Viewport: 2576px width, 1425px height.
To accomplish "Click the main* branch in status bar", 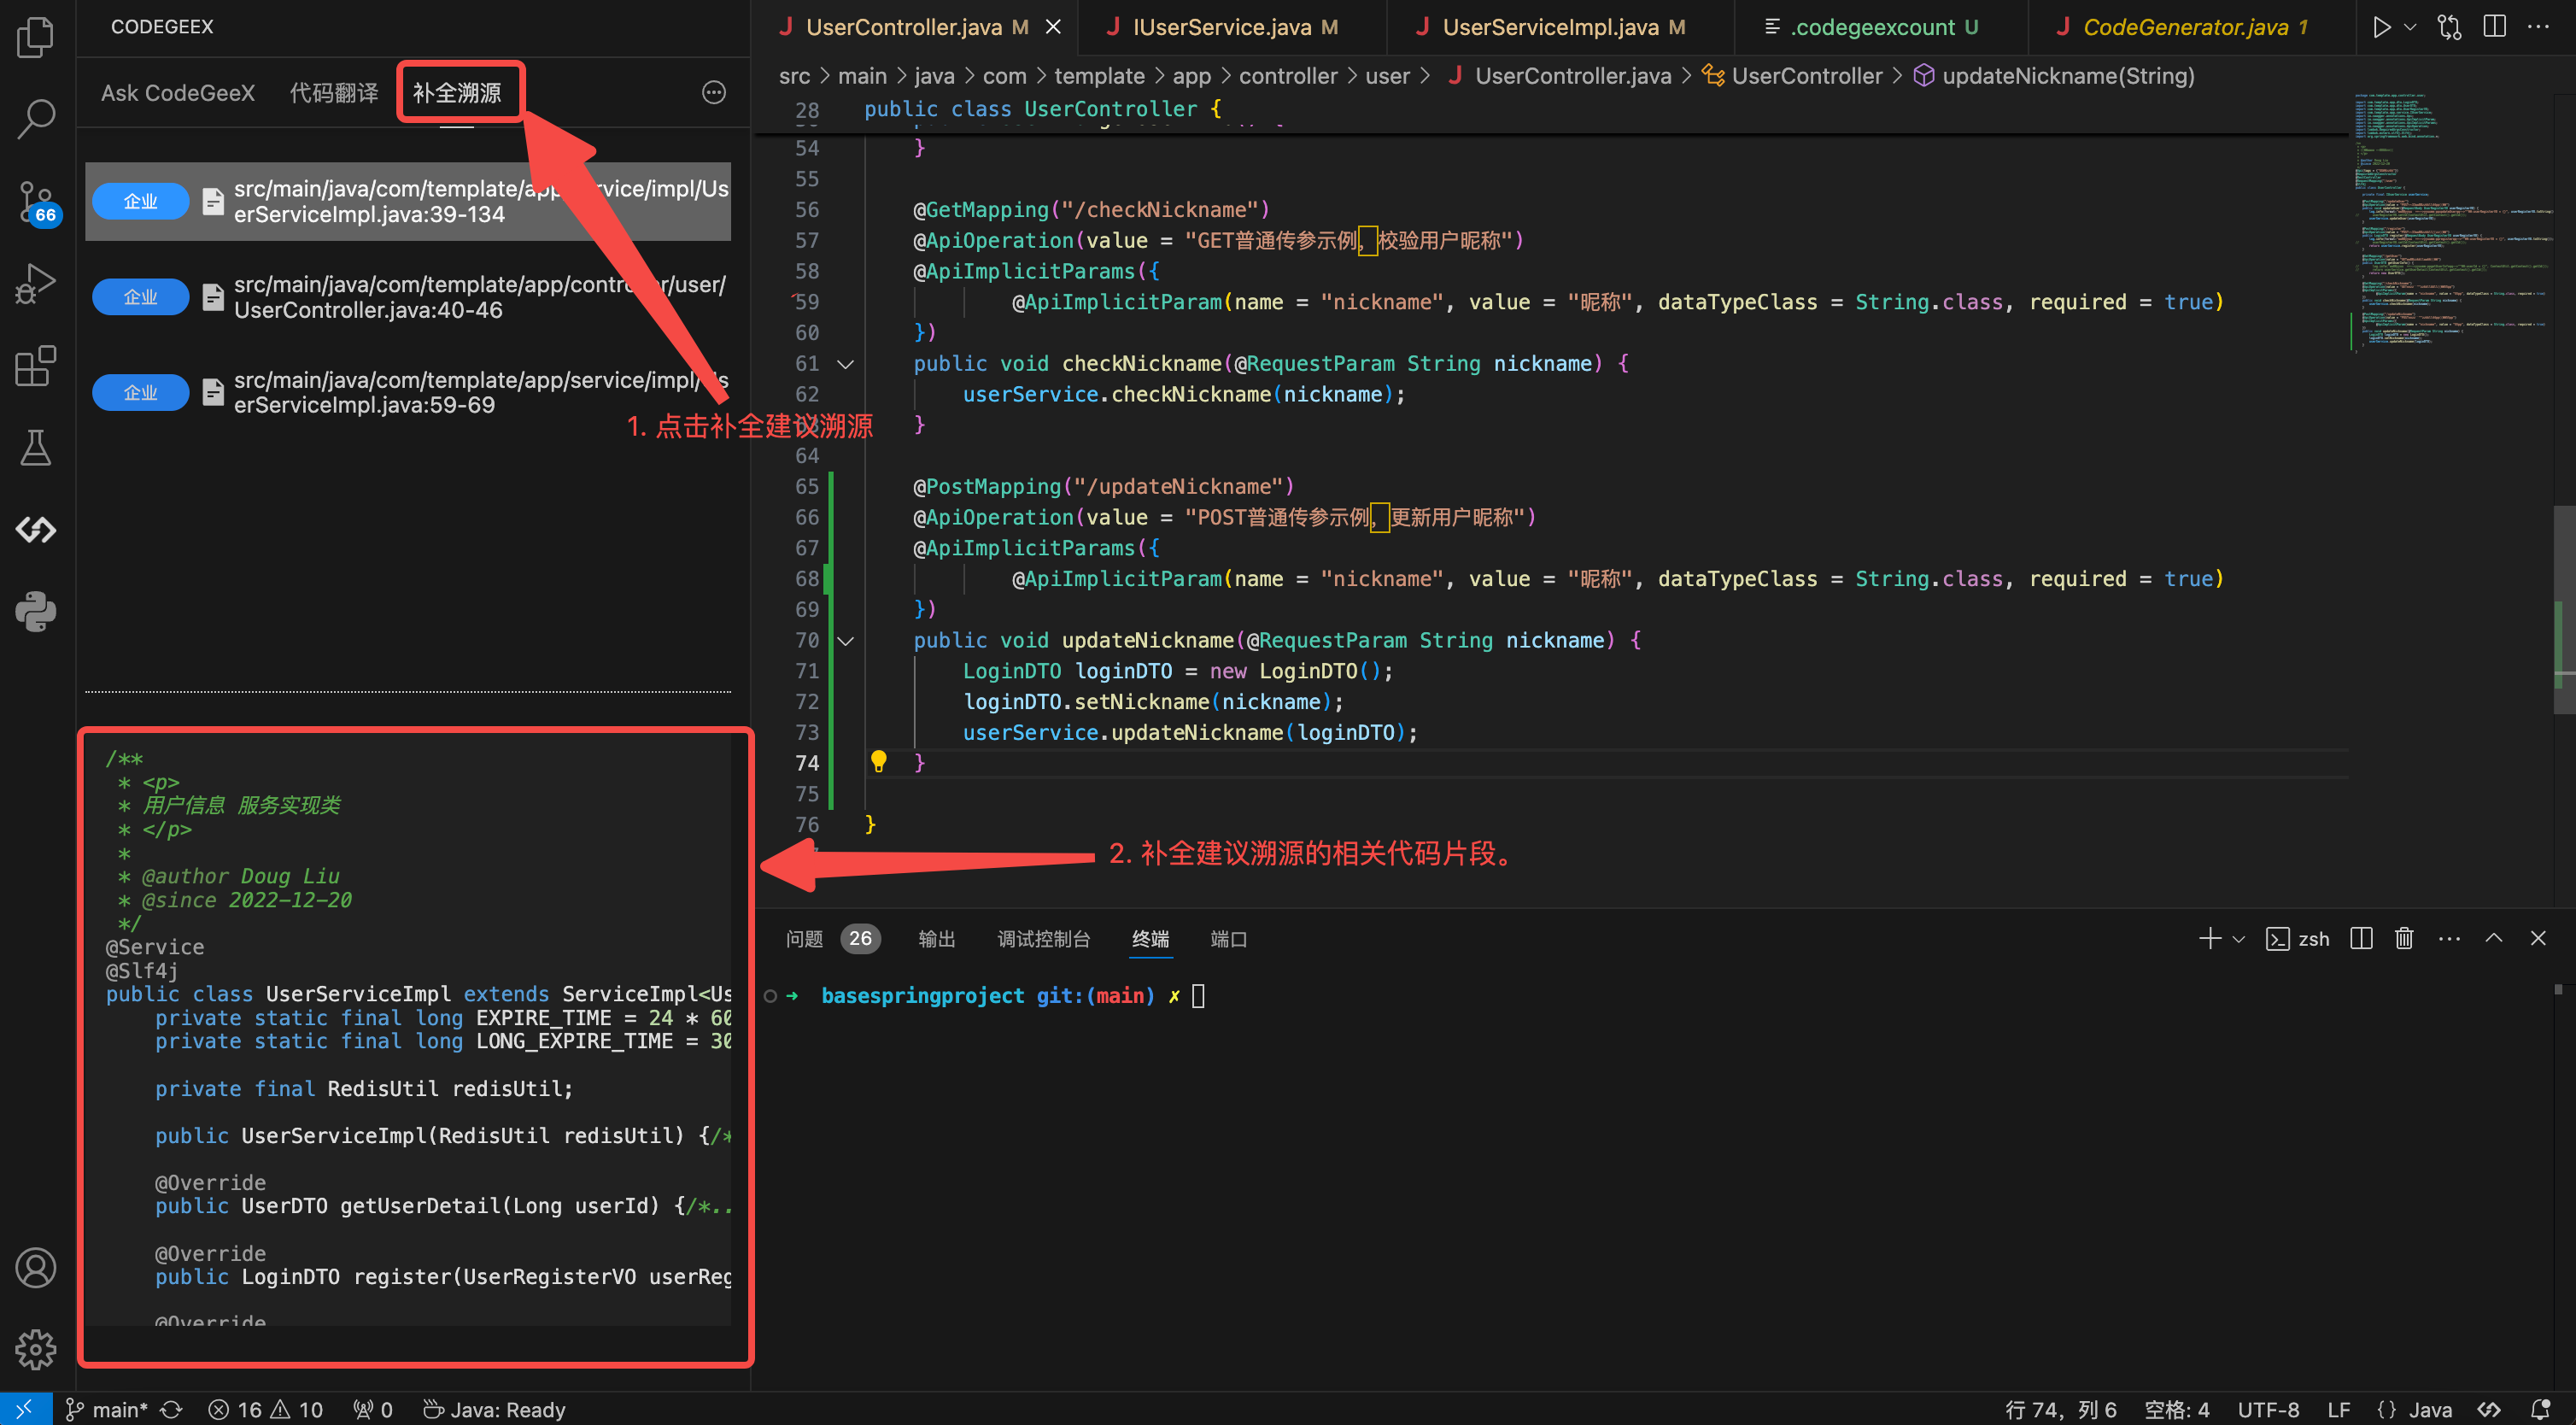I will pyautogui.click(x=106, y=1409).
